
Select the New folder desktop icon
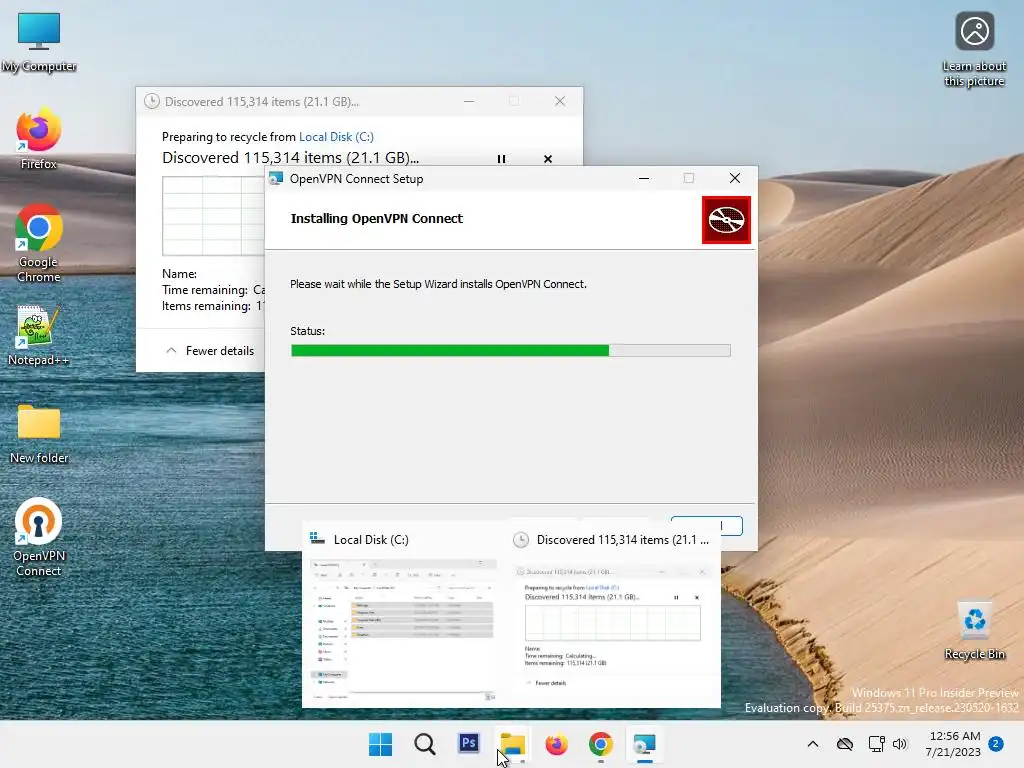click(39, 434)
